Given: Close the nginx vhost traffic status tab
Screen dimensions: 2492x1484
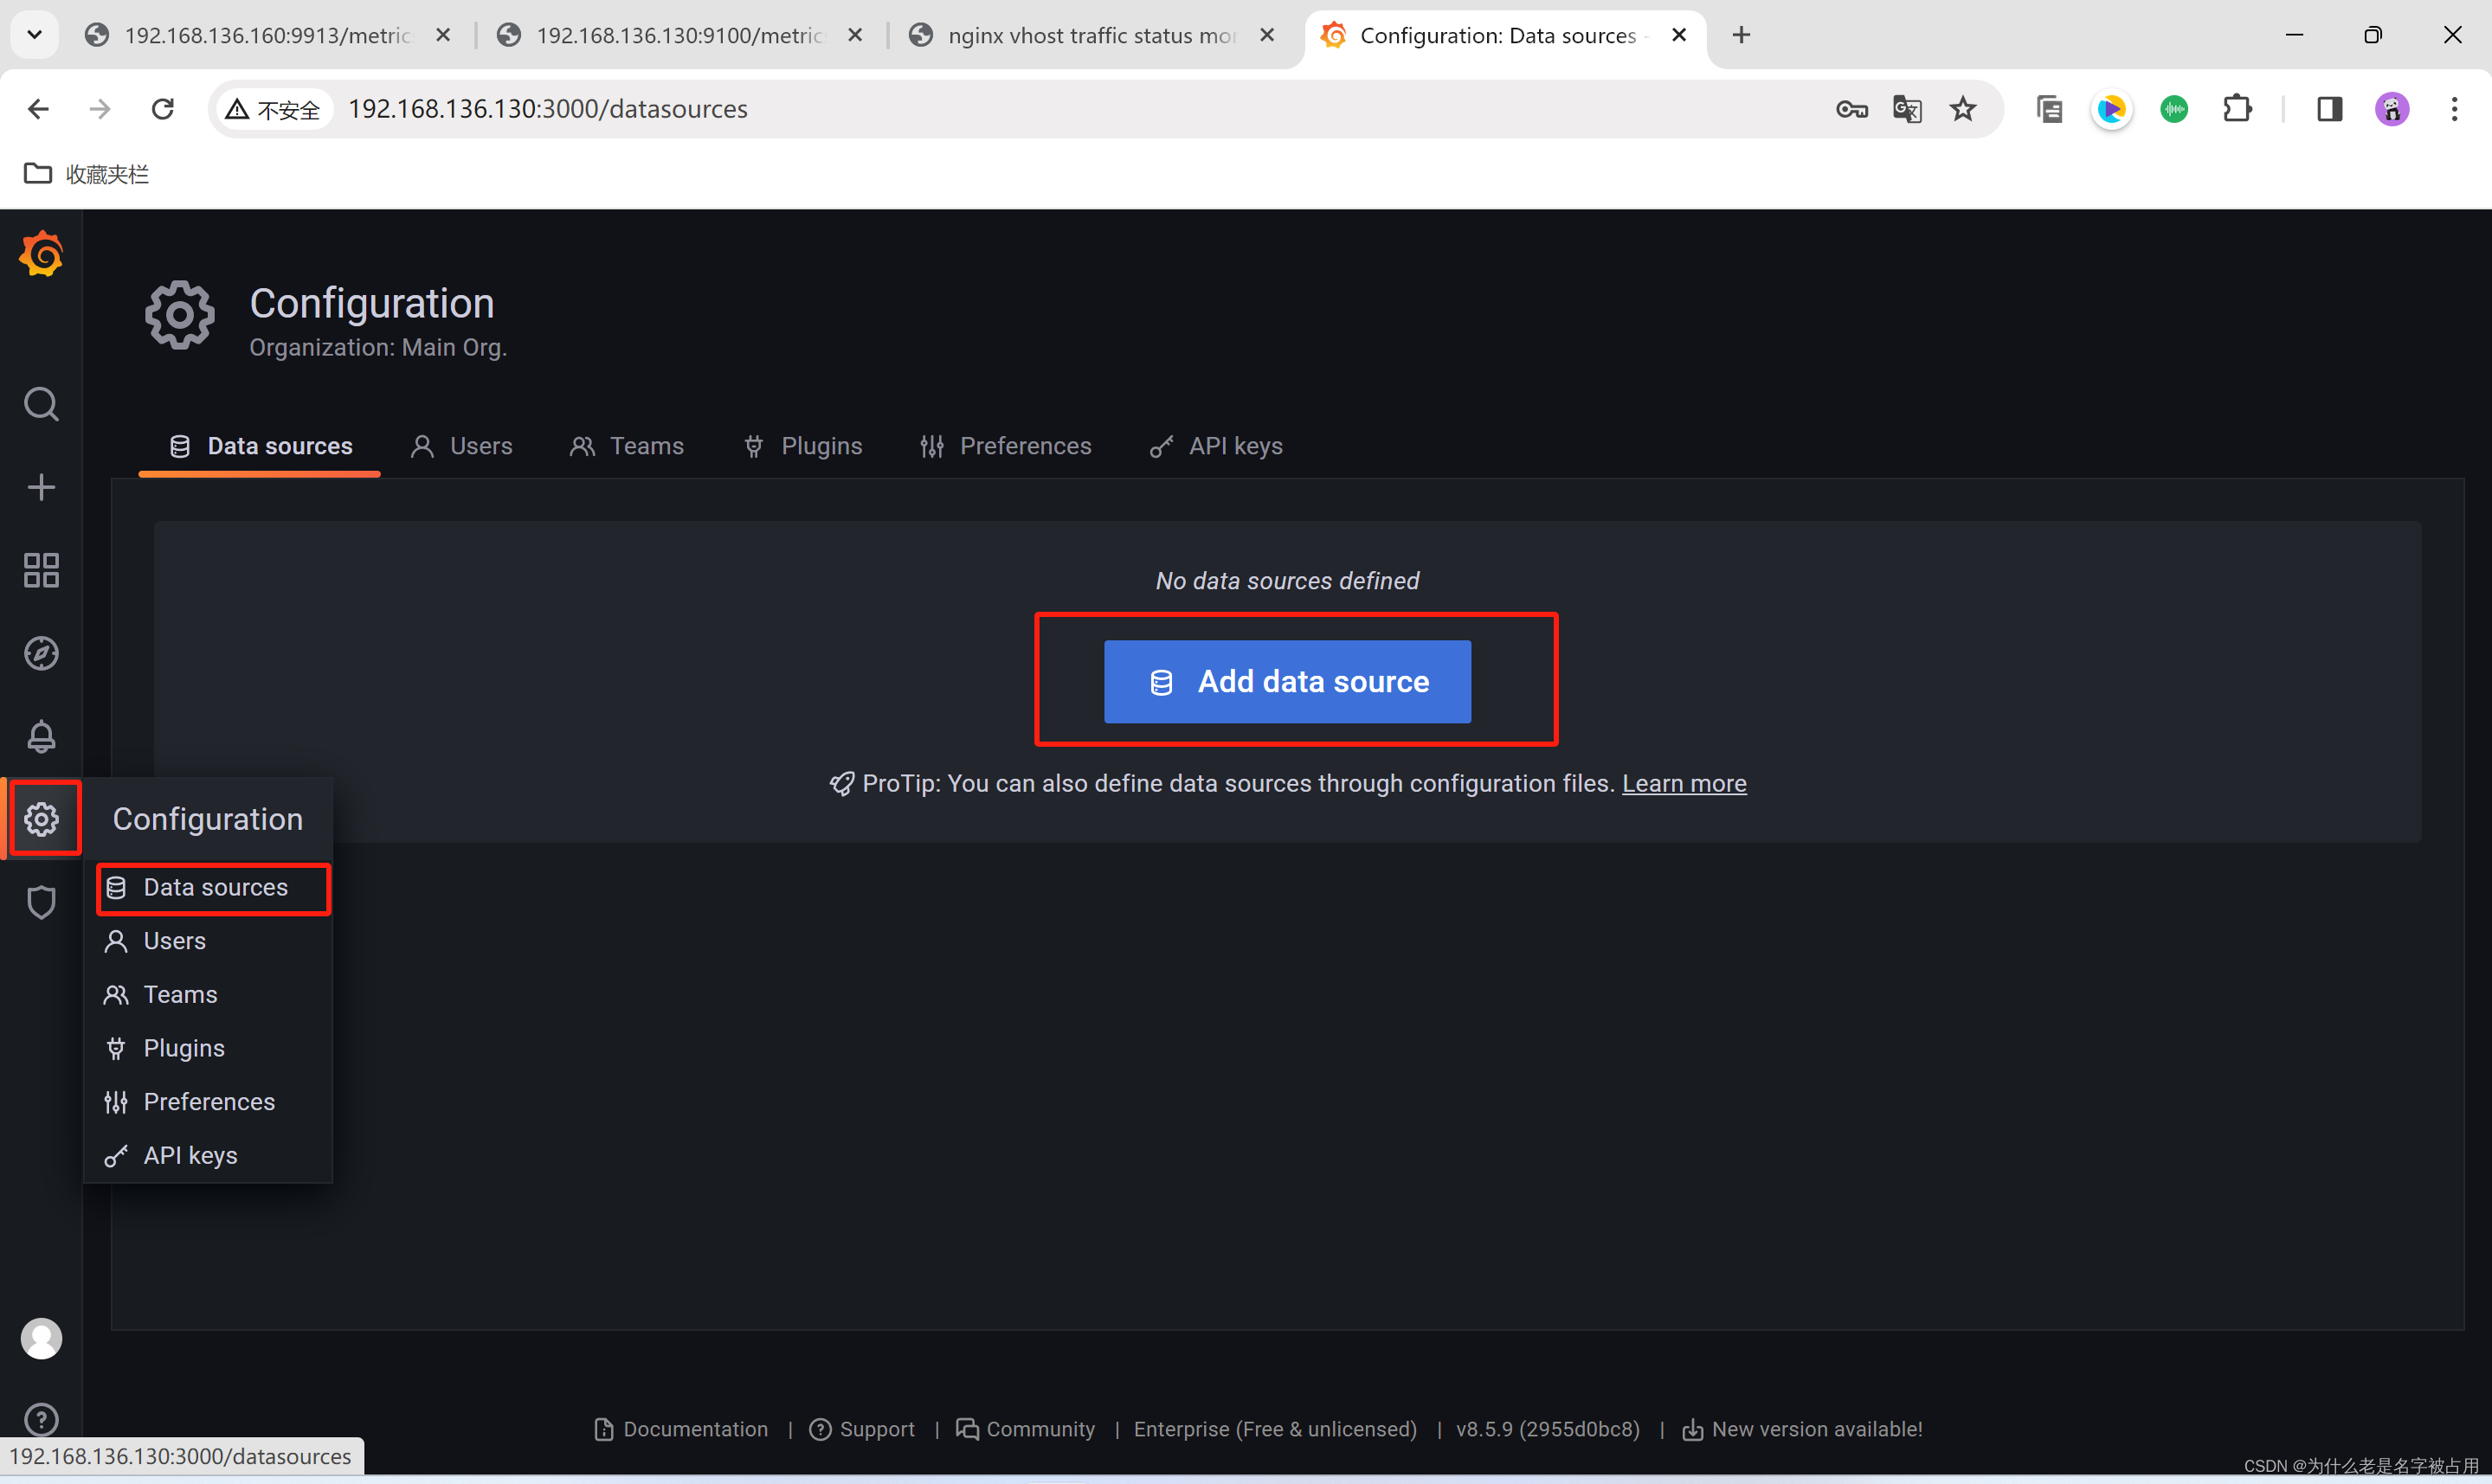Looking at the screenshot, I should tap(1267, 35).
